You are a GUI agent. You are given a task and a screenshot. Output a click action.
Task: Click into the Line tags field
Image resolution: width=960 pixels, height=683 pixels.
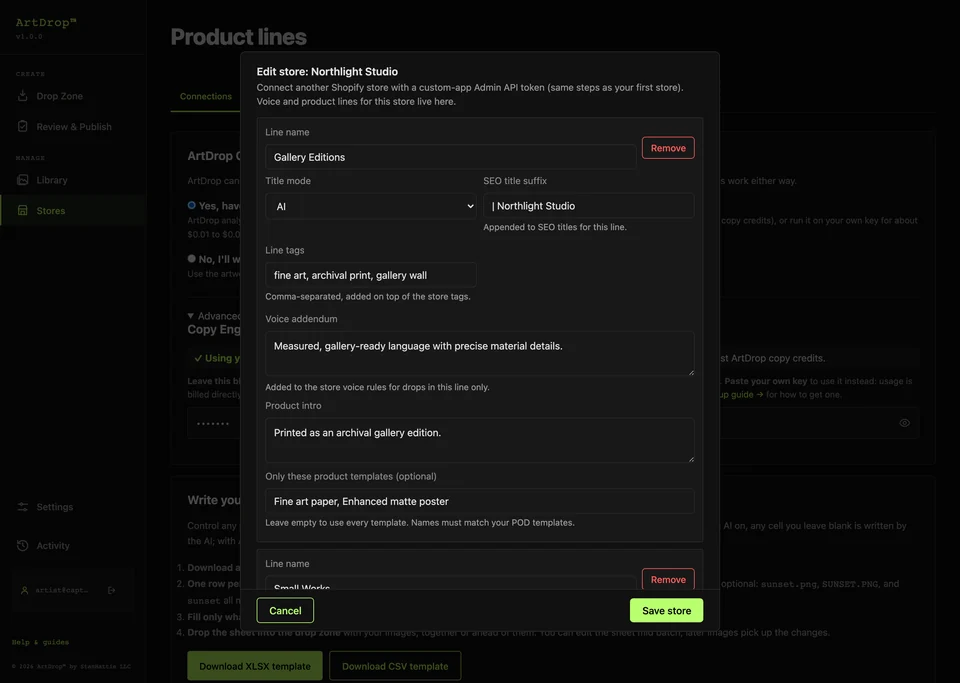click(370, 275)
